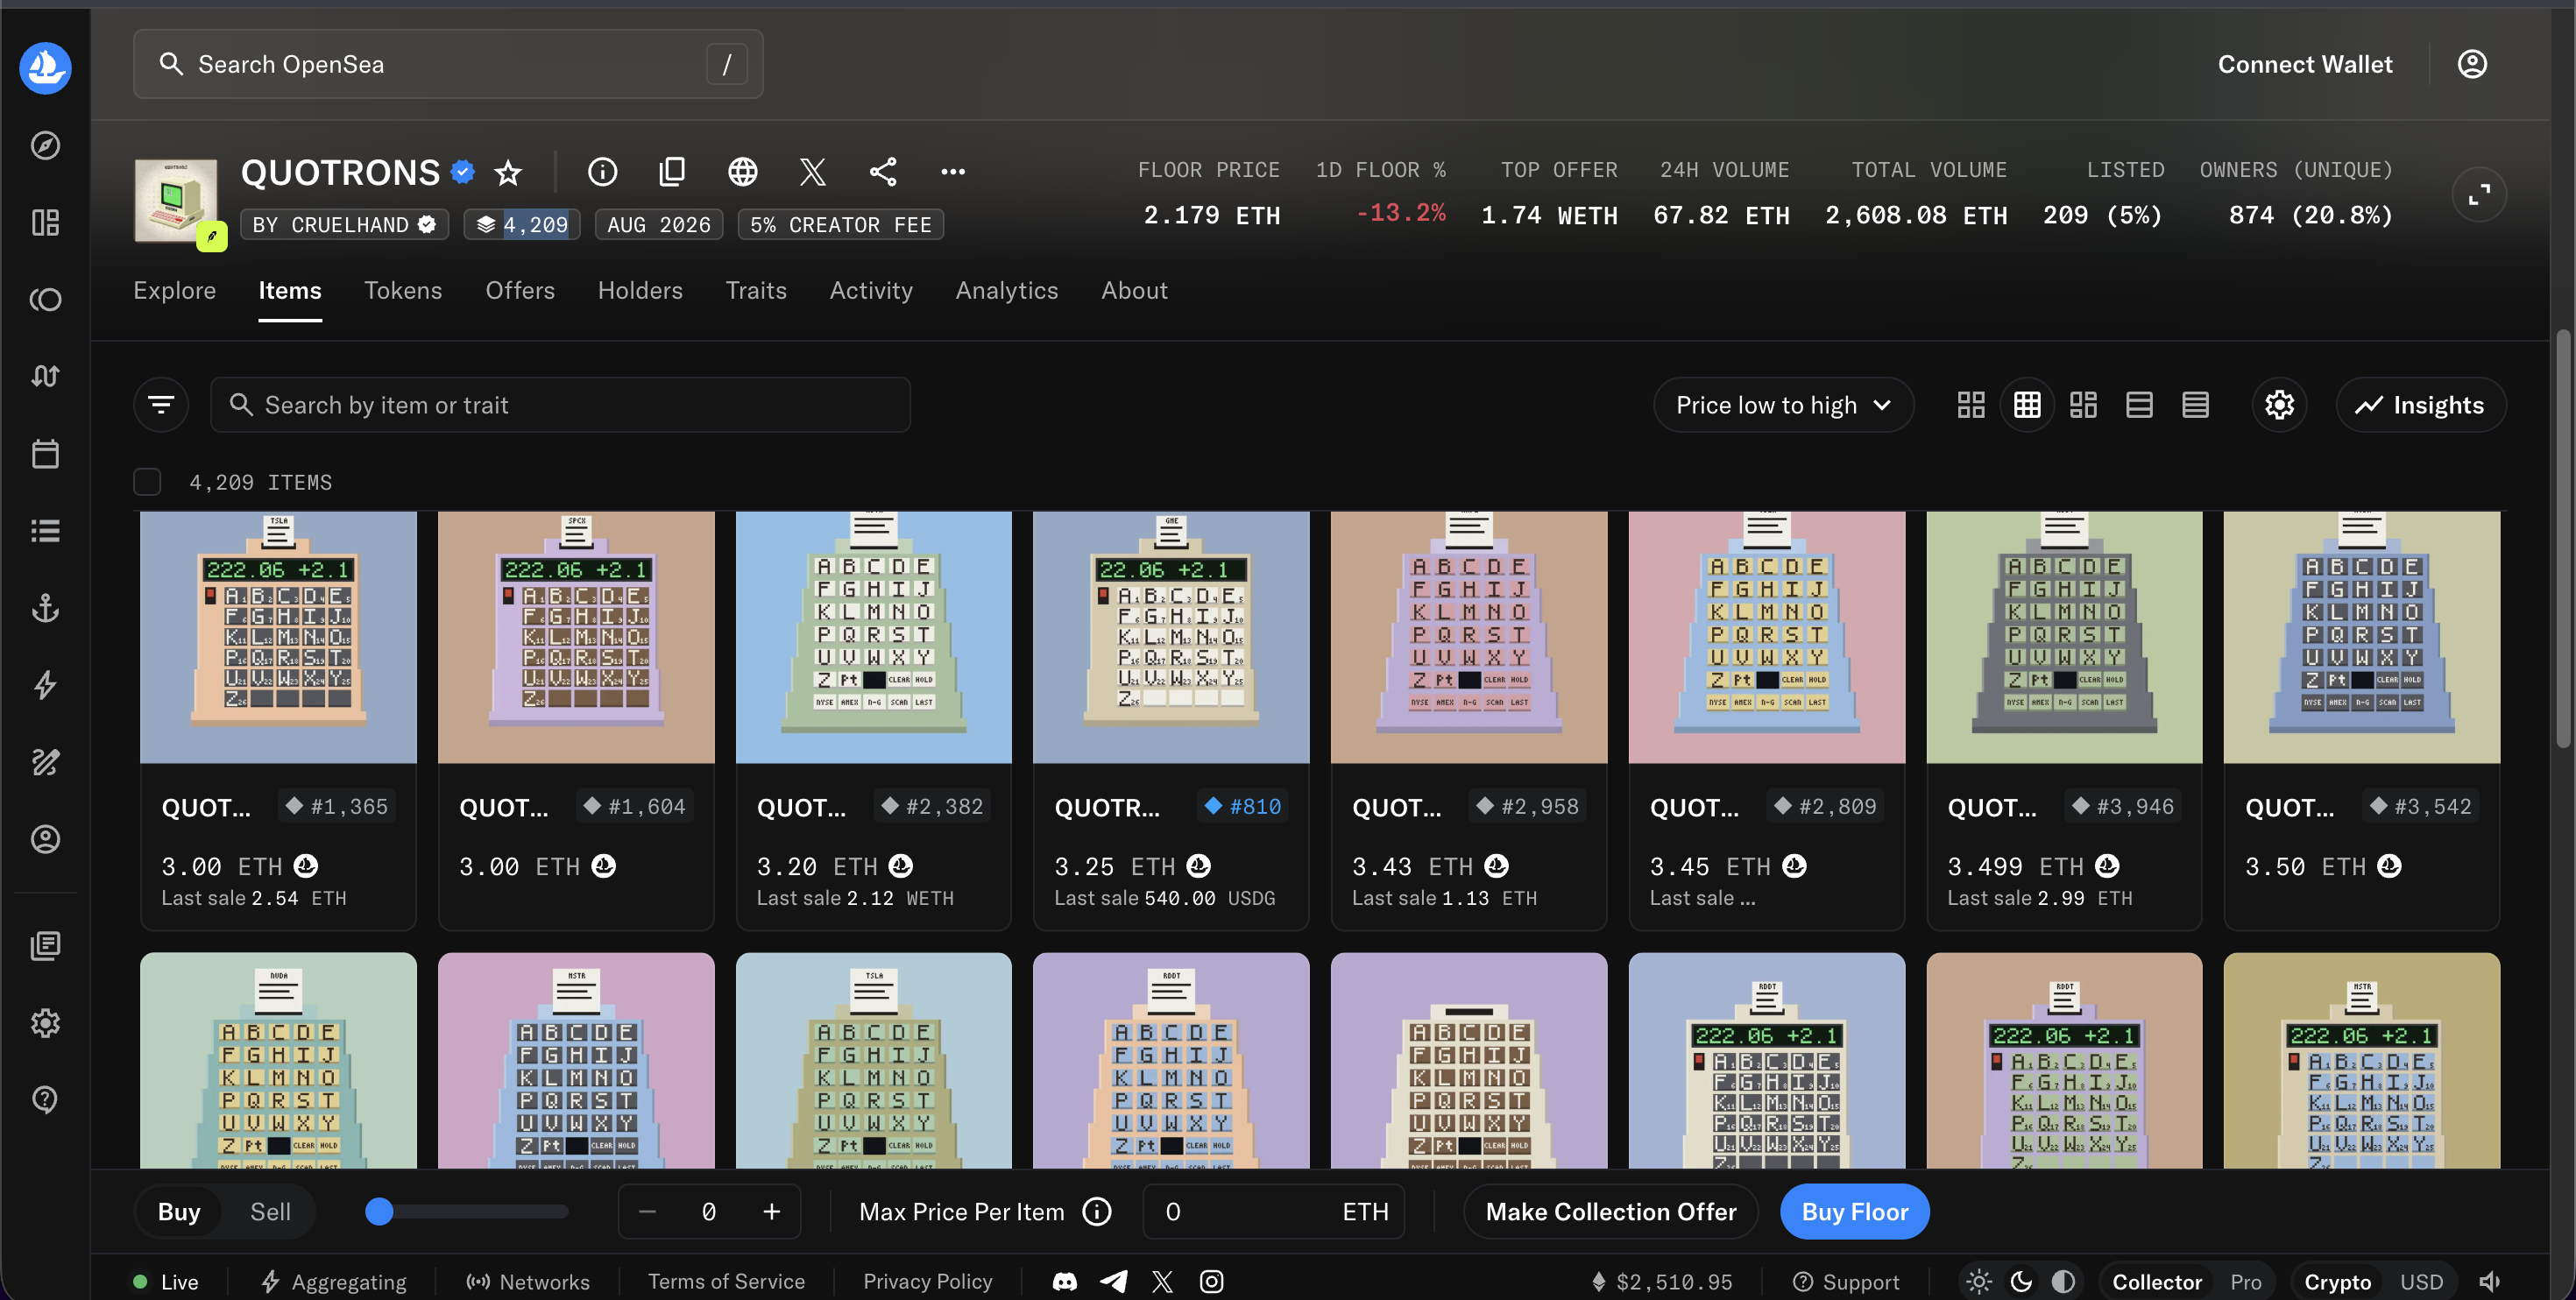Switch to system contrast theme icon

click(2063, 1282)
